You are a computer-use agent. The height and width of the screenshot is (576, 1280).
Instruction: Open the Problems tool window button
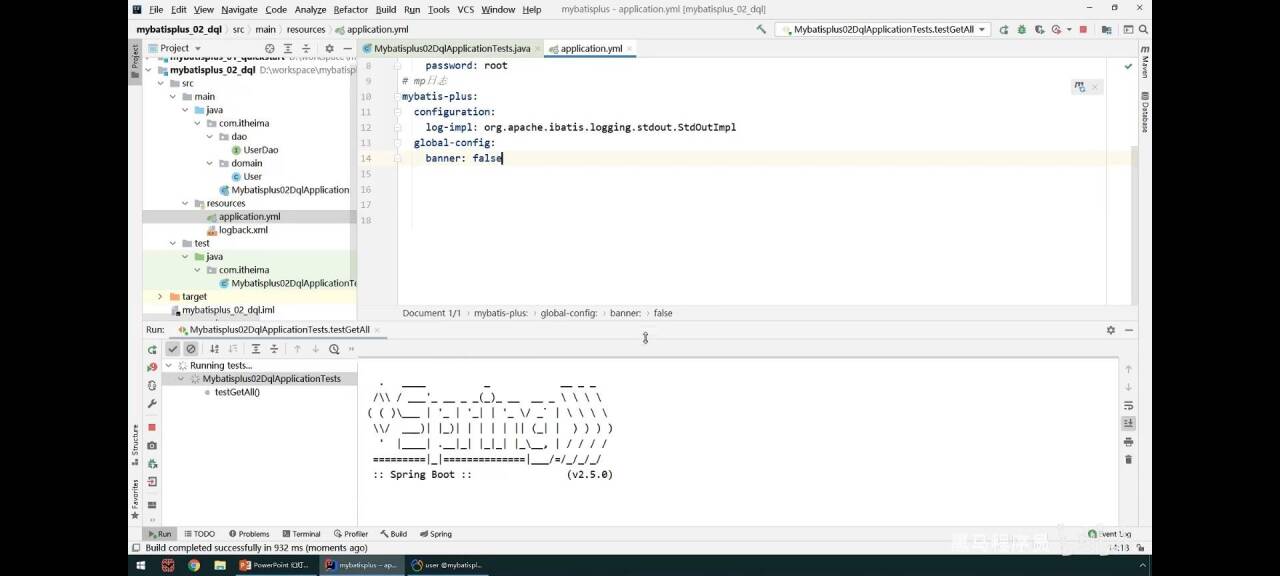[249, 534]
